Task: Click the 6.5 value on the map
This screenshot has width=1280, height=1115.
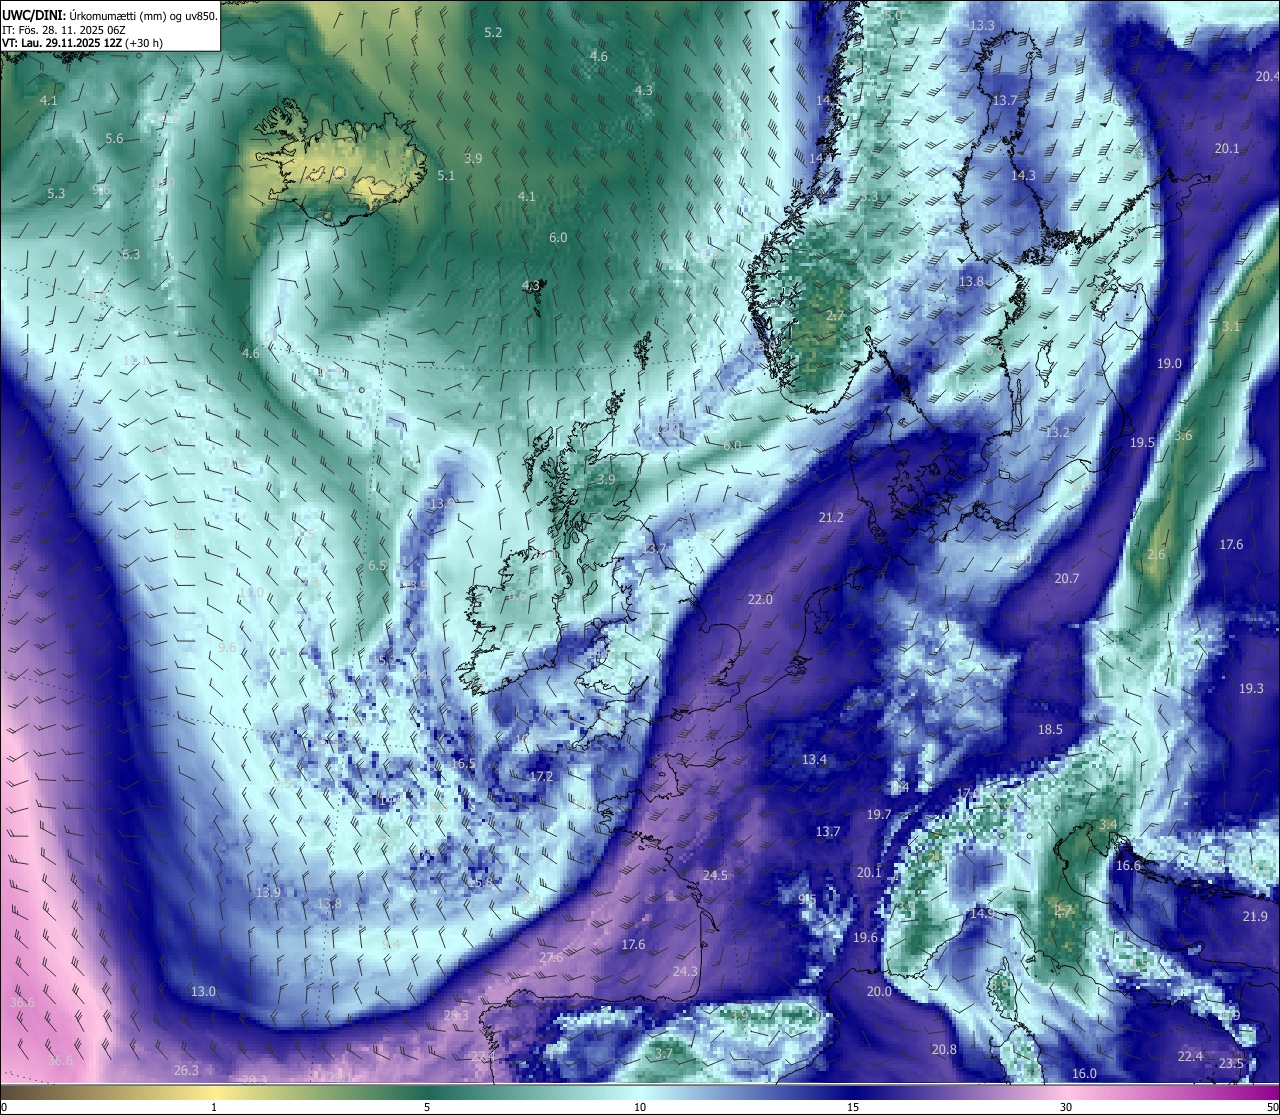Action: [377, 566]
